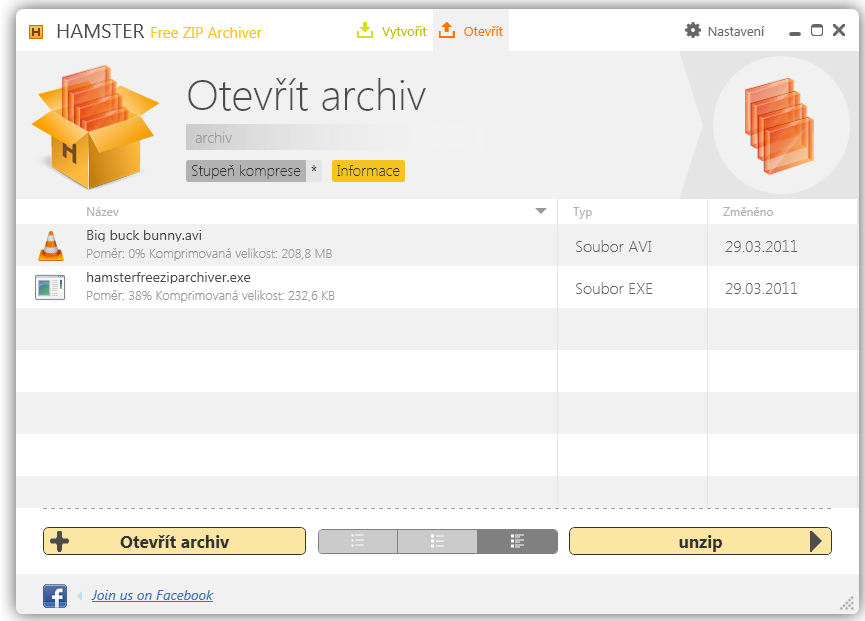Click the resize grip in the window corner
Image resolution: width=865 pixels, height=621 pixels.
click(x=847, y=604)
